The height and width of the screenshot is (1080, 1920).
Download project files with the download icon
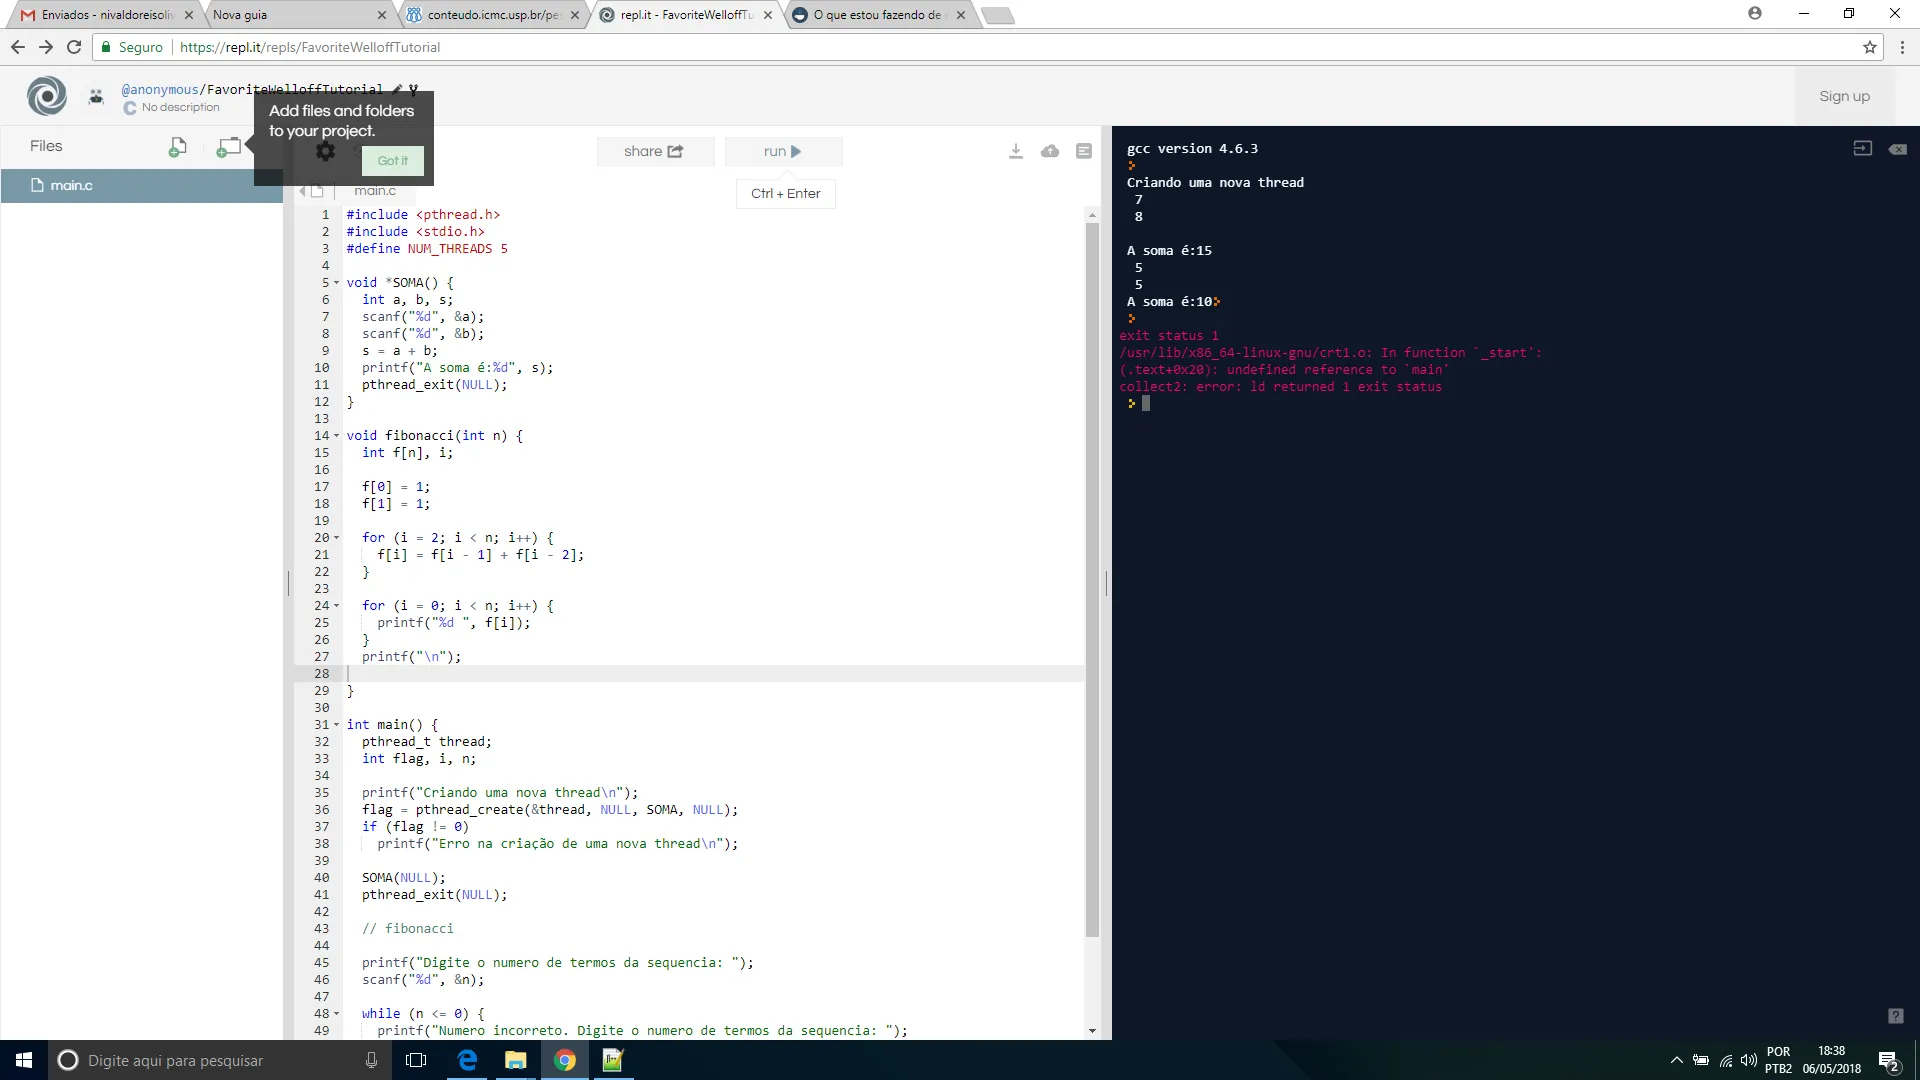click(x=1015, y=151)
